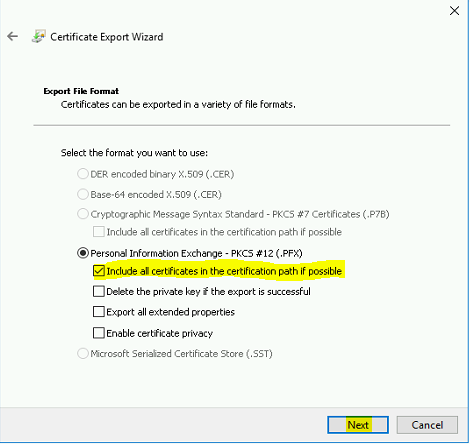Viewport: 470px width, 444px height.
Task: Enable certificate privacy checkbox
Action: pyautogui.click(x=99, y=333)
